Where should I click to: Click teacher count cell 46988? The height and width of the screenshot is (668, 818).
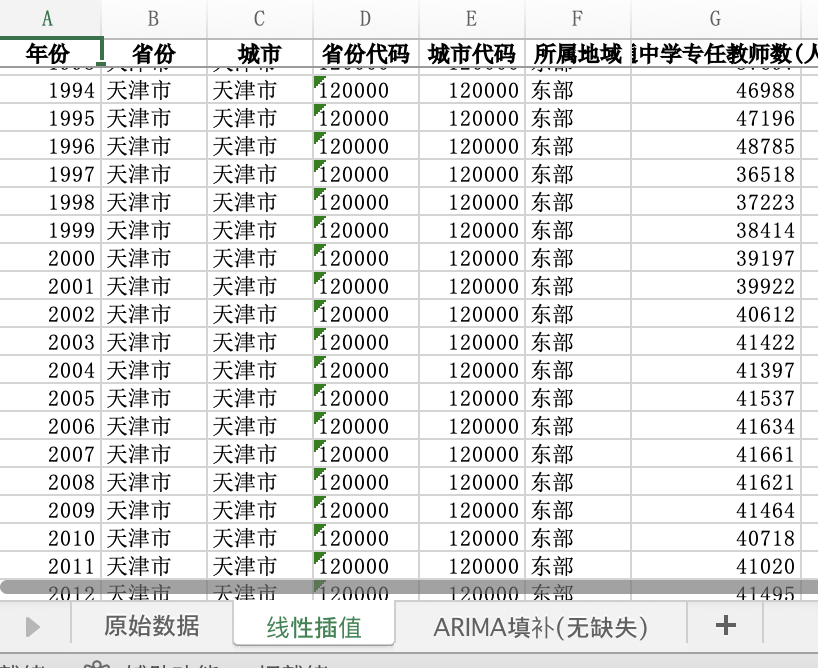tap(716, 90)
